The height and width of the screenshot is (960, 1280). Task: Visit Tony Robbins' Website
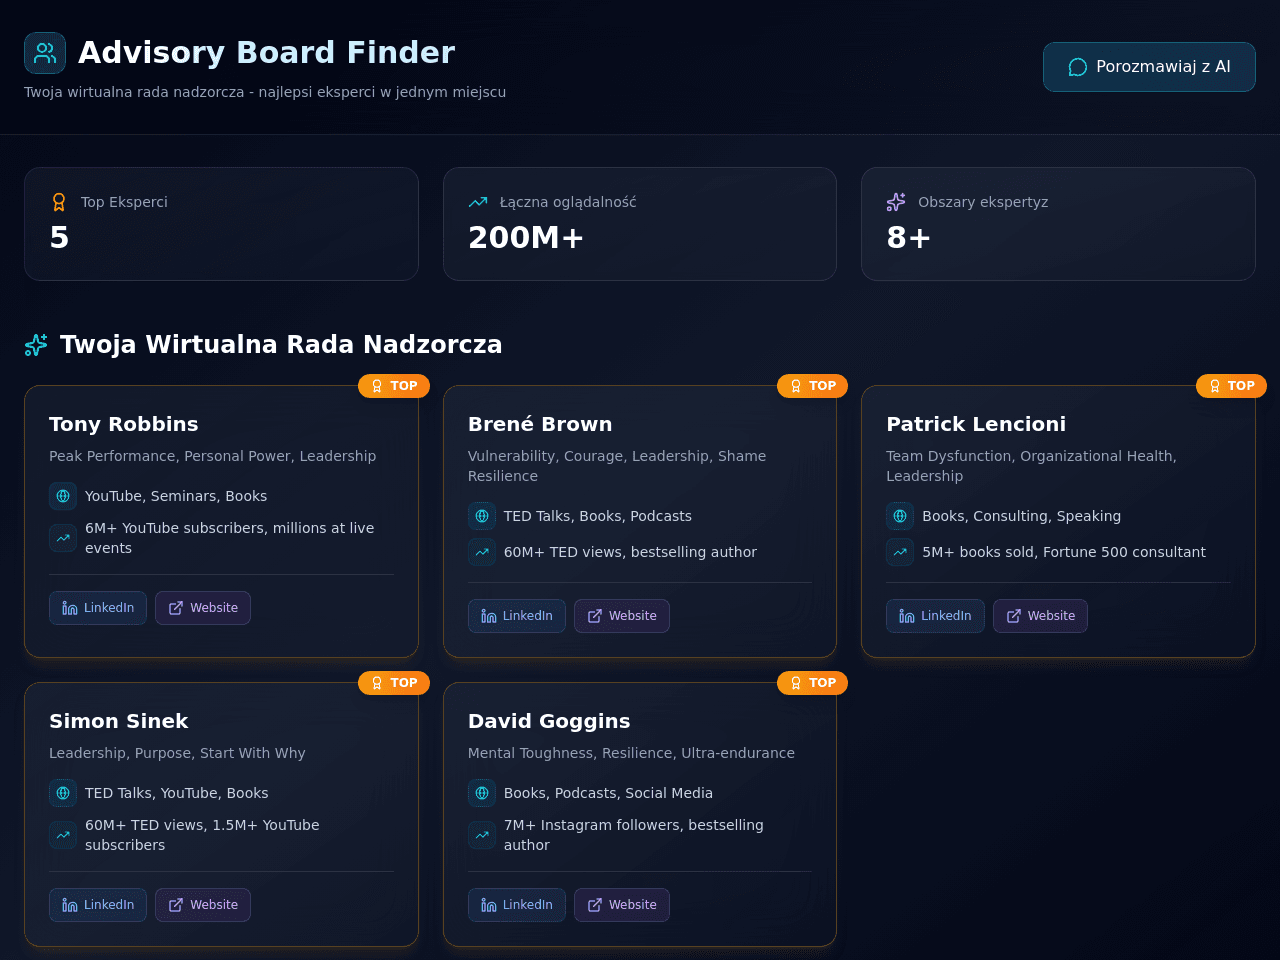click(x=203, y=608)
